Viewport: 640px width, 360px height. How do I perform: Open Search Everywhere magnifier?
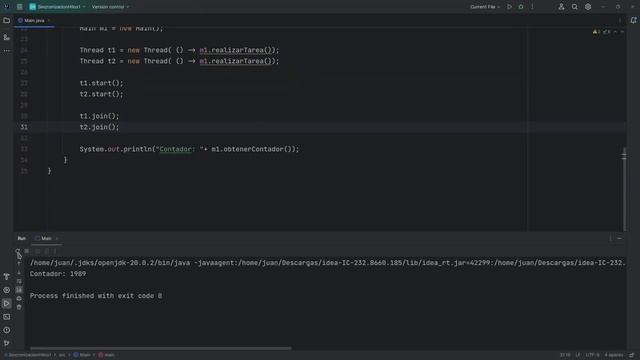pyautogui.click(x=574, y=7)
